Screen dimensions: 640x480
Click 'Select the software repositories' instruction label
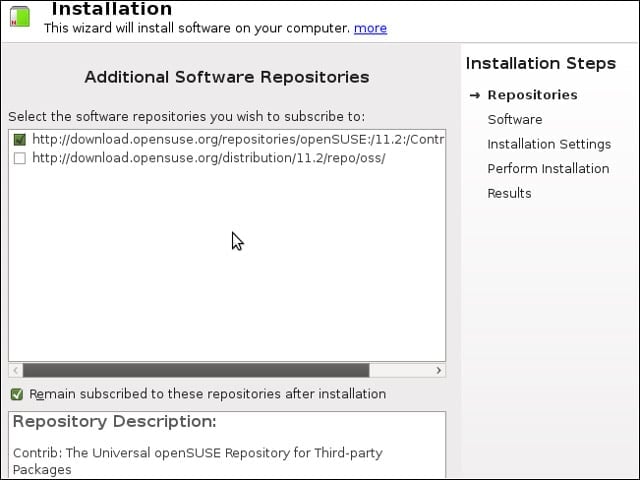coord(187,117)
